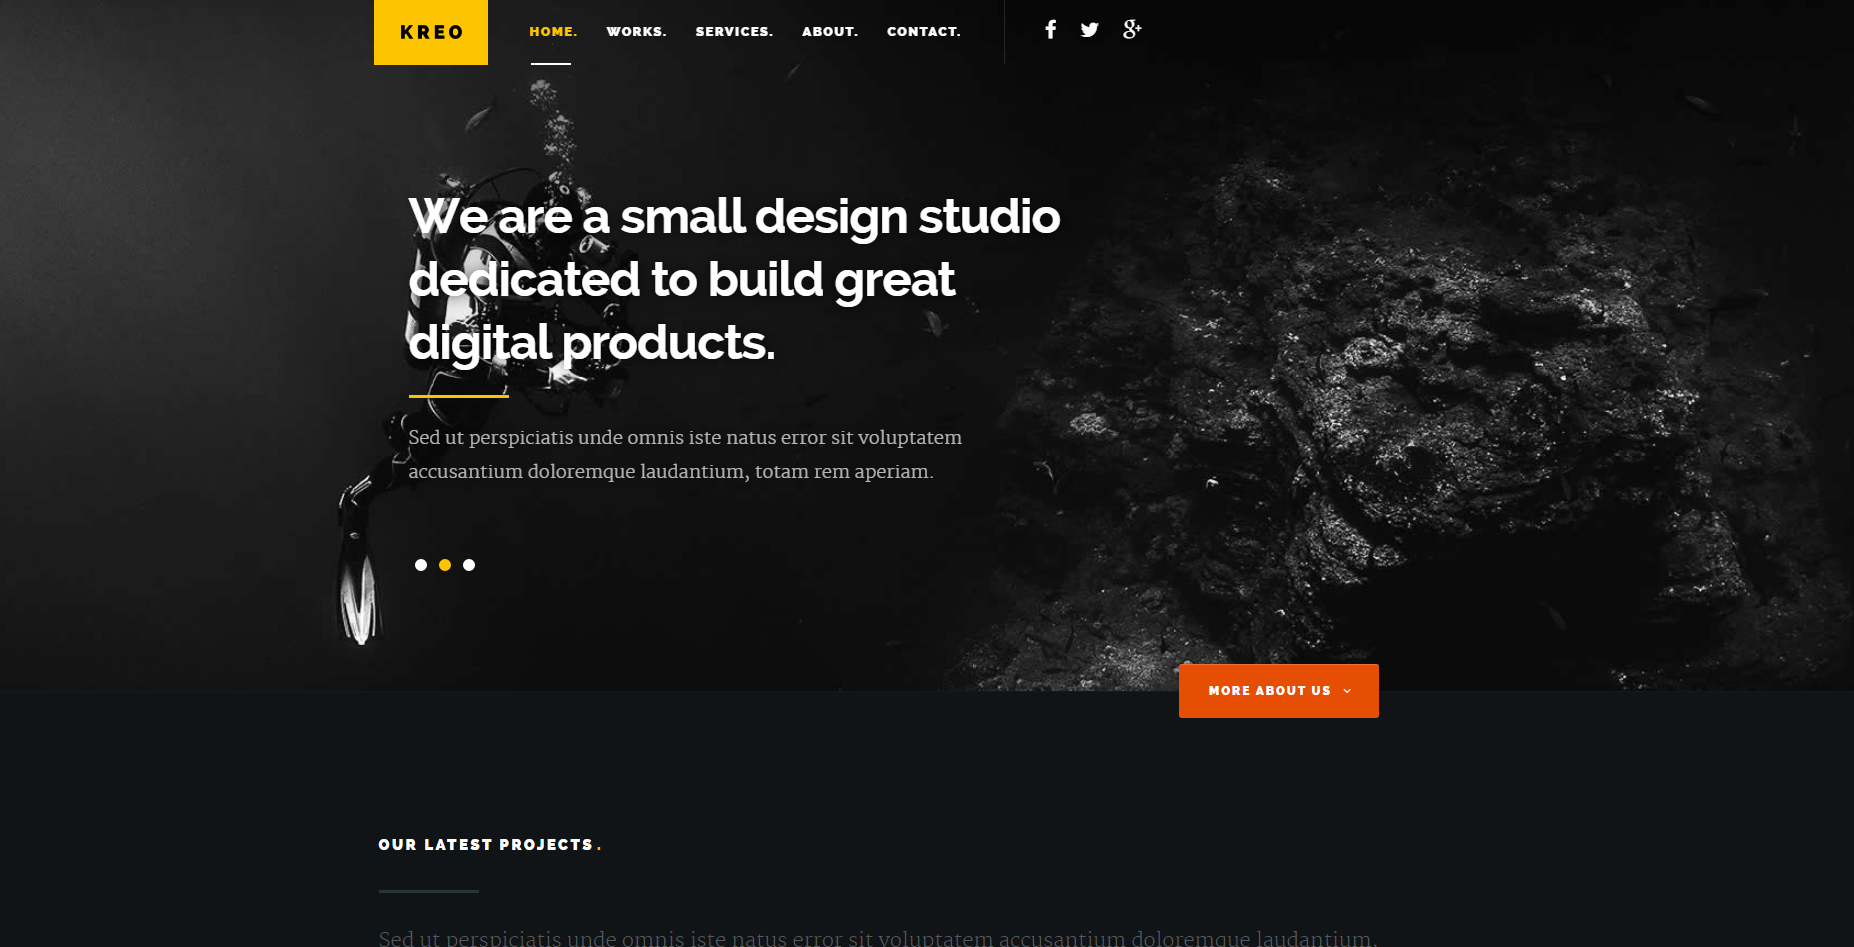This screenshot has height=947, width=1854.
Task: Select the first slider dot
Action: pos(421,565)
